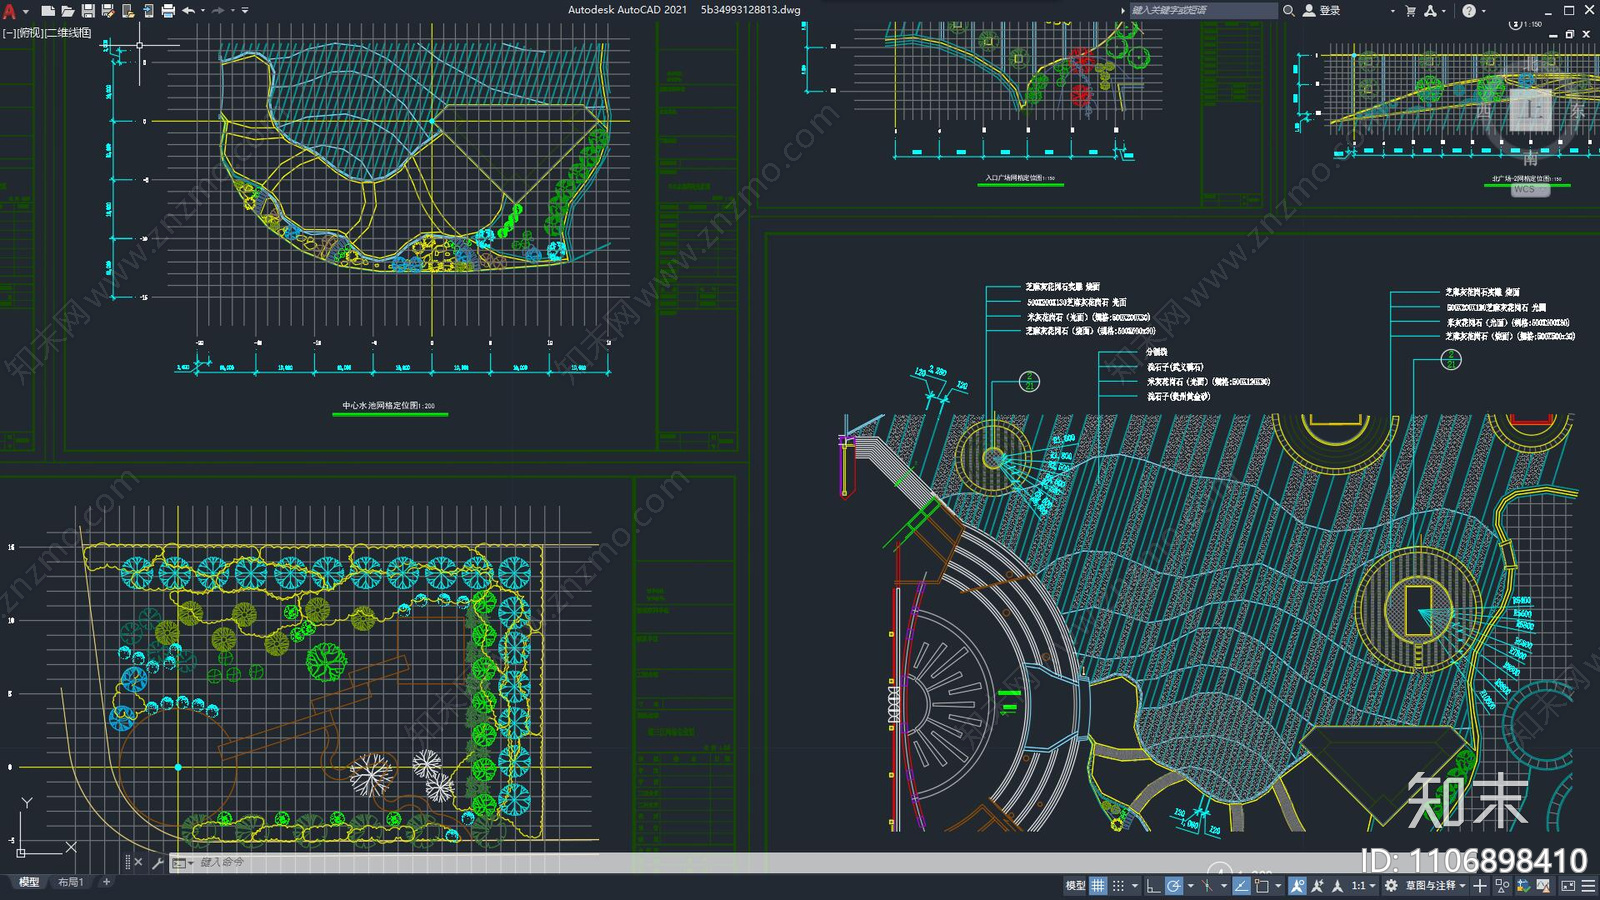
Task: Click the command line customize wrench icon
Action: pyautogui.click(x=157, y=862)
